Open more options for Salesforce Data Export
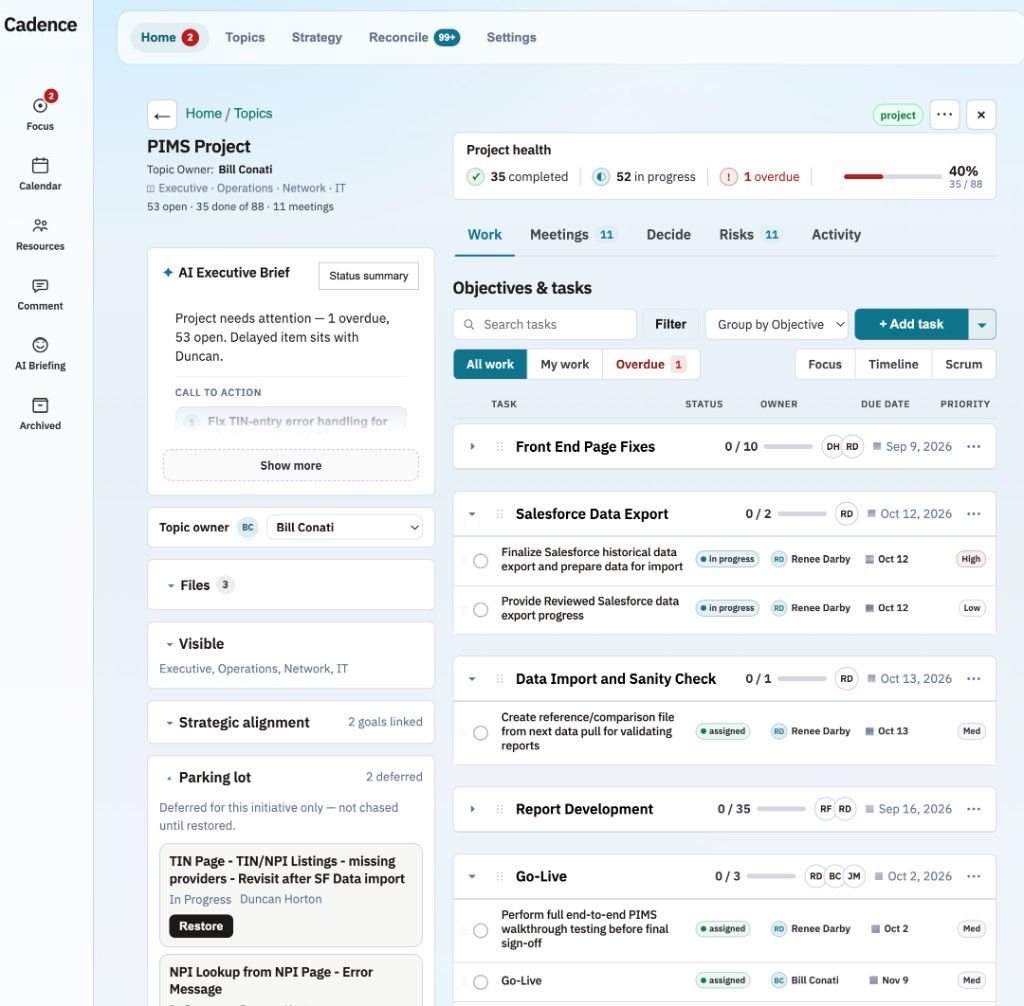Viewport: 1024px width, 1006px height. (974, 514)
